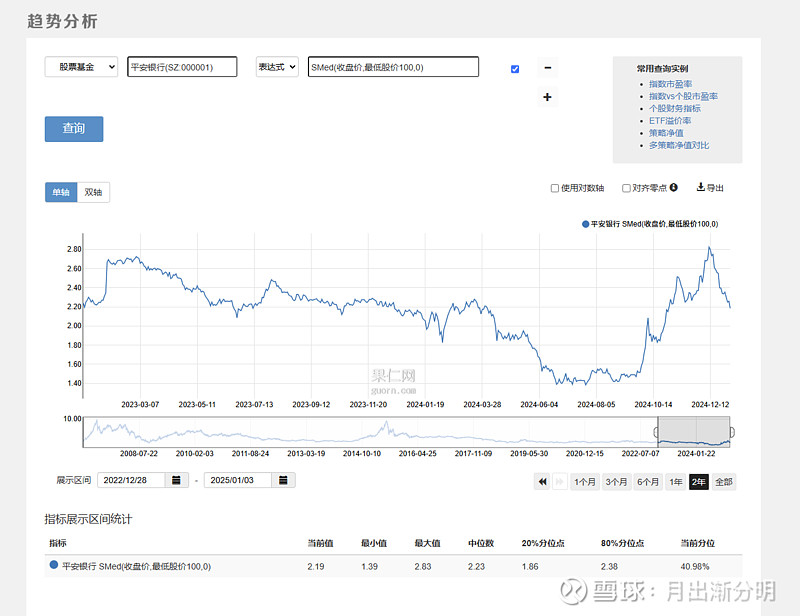Click the 80%分位点 value 2.38
Screen dimensions: 800x616
click(x=609, y=566)
